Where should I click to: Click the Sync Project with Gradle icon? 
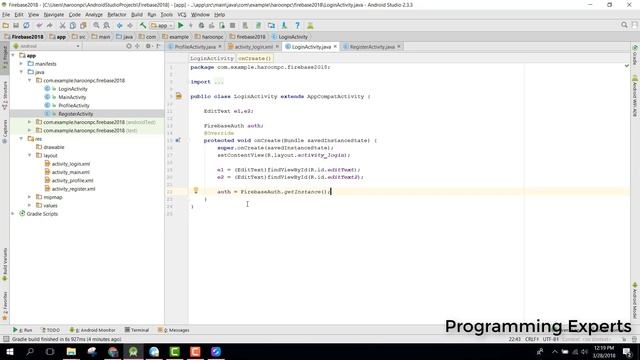pos(258,25)
